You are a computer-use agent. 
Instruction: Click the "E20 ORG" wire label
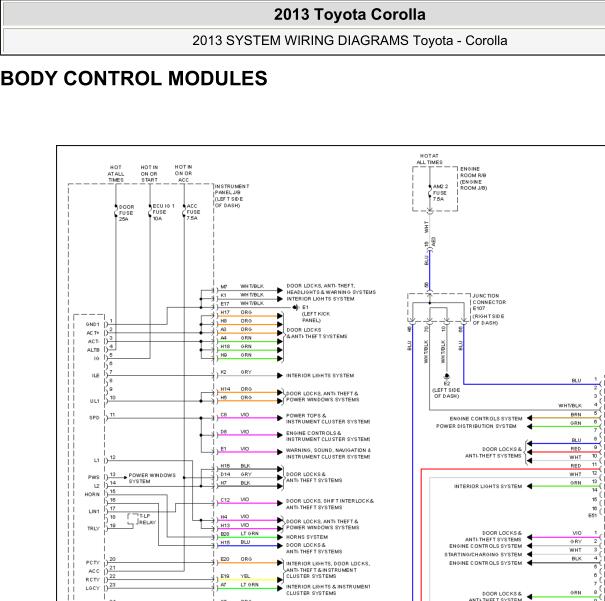click(x=236, y=559)
